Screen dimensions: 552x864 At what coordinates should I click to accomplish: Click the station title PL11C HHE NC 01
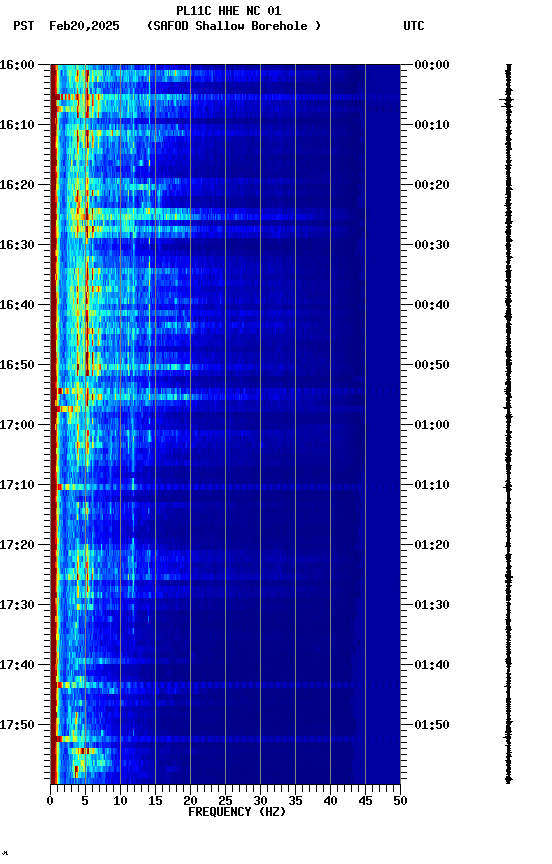coord(229,11)
